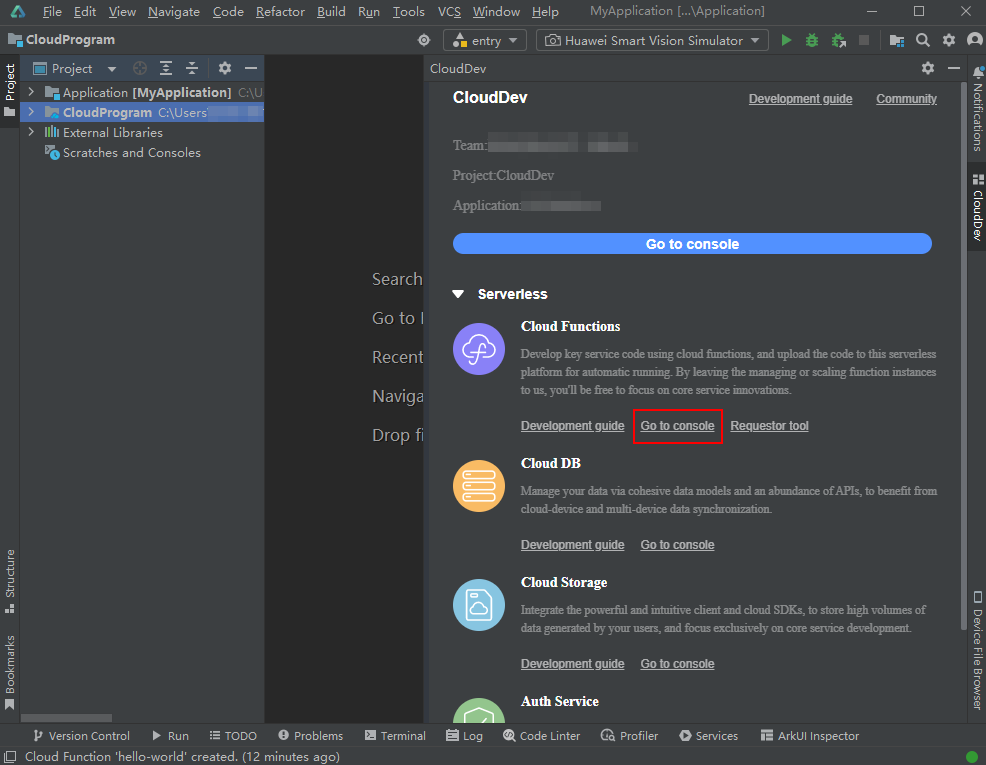Click the blue Go to console button
The height and width of the screenshot is (765, 986).
click(692, 244)
